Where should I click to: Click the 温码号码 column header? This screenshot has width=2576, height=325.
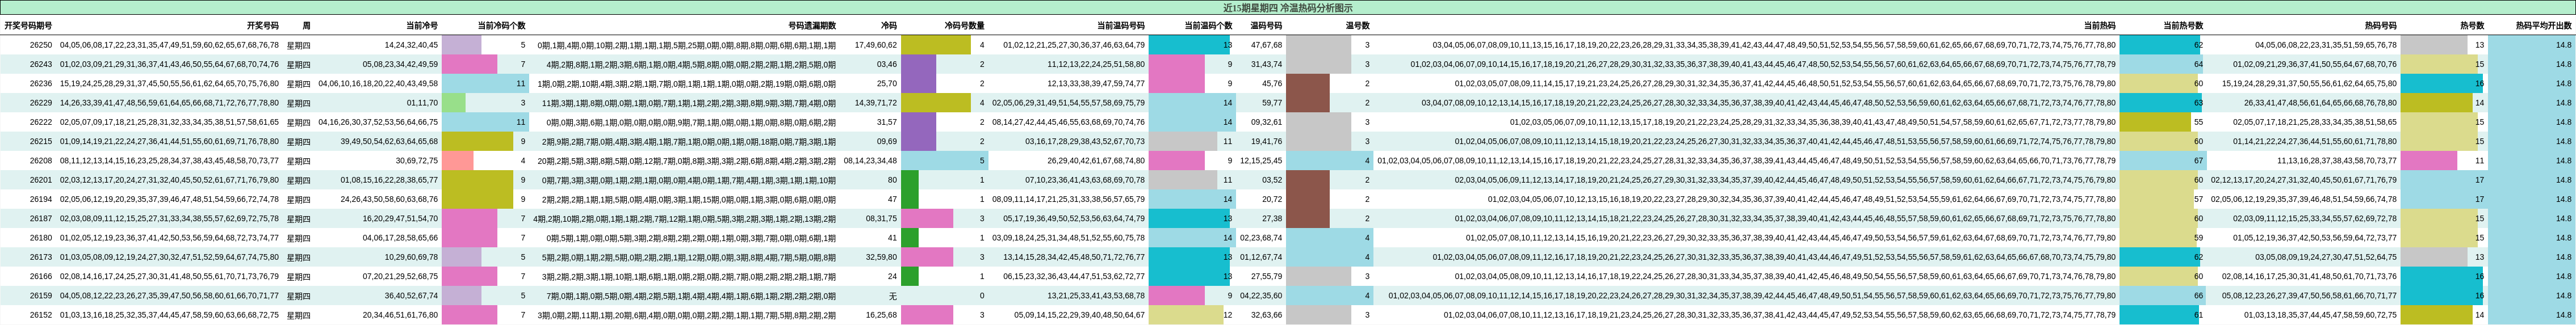1266,25
